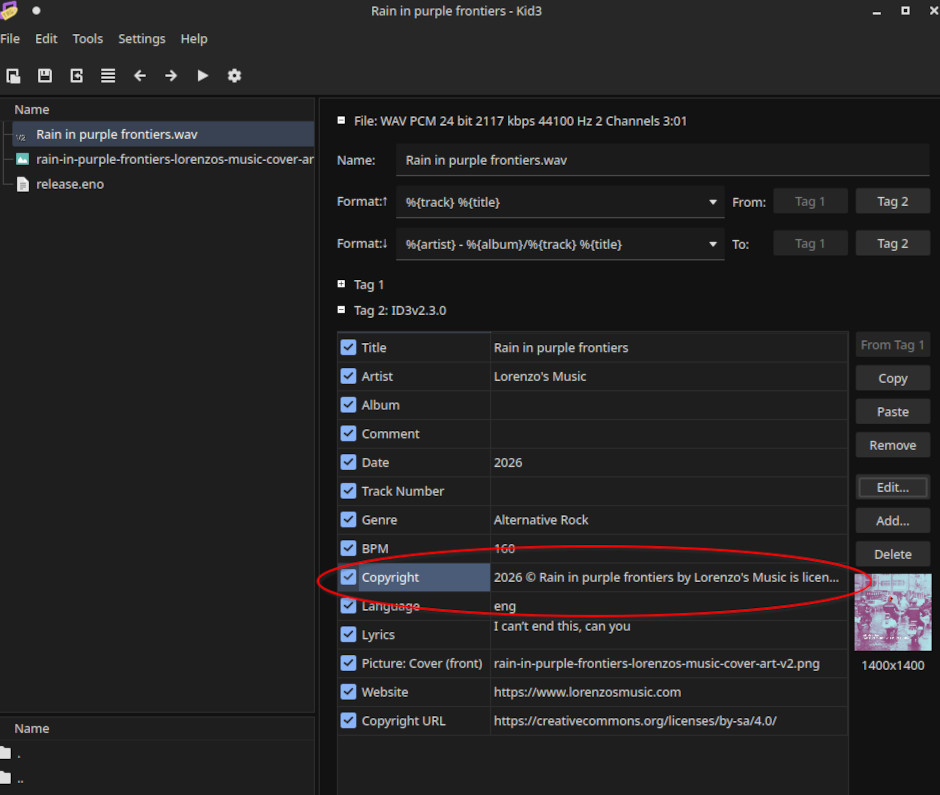This screenshot has width=940, height=795.
Task: Expand the Tag 1 section
Action: (x=341, y=284)
